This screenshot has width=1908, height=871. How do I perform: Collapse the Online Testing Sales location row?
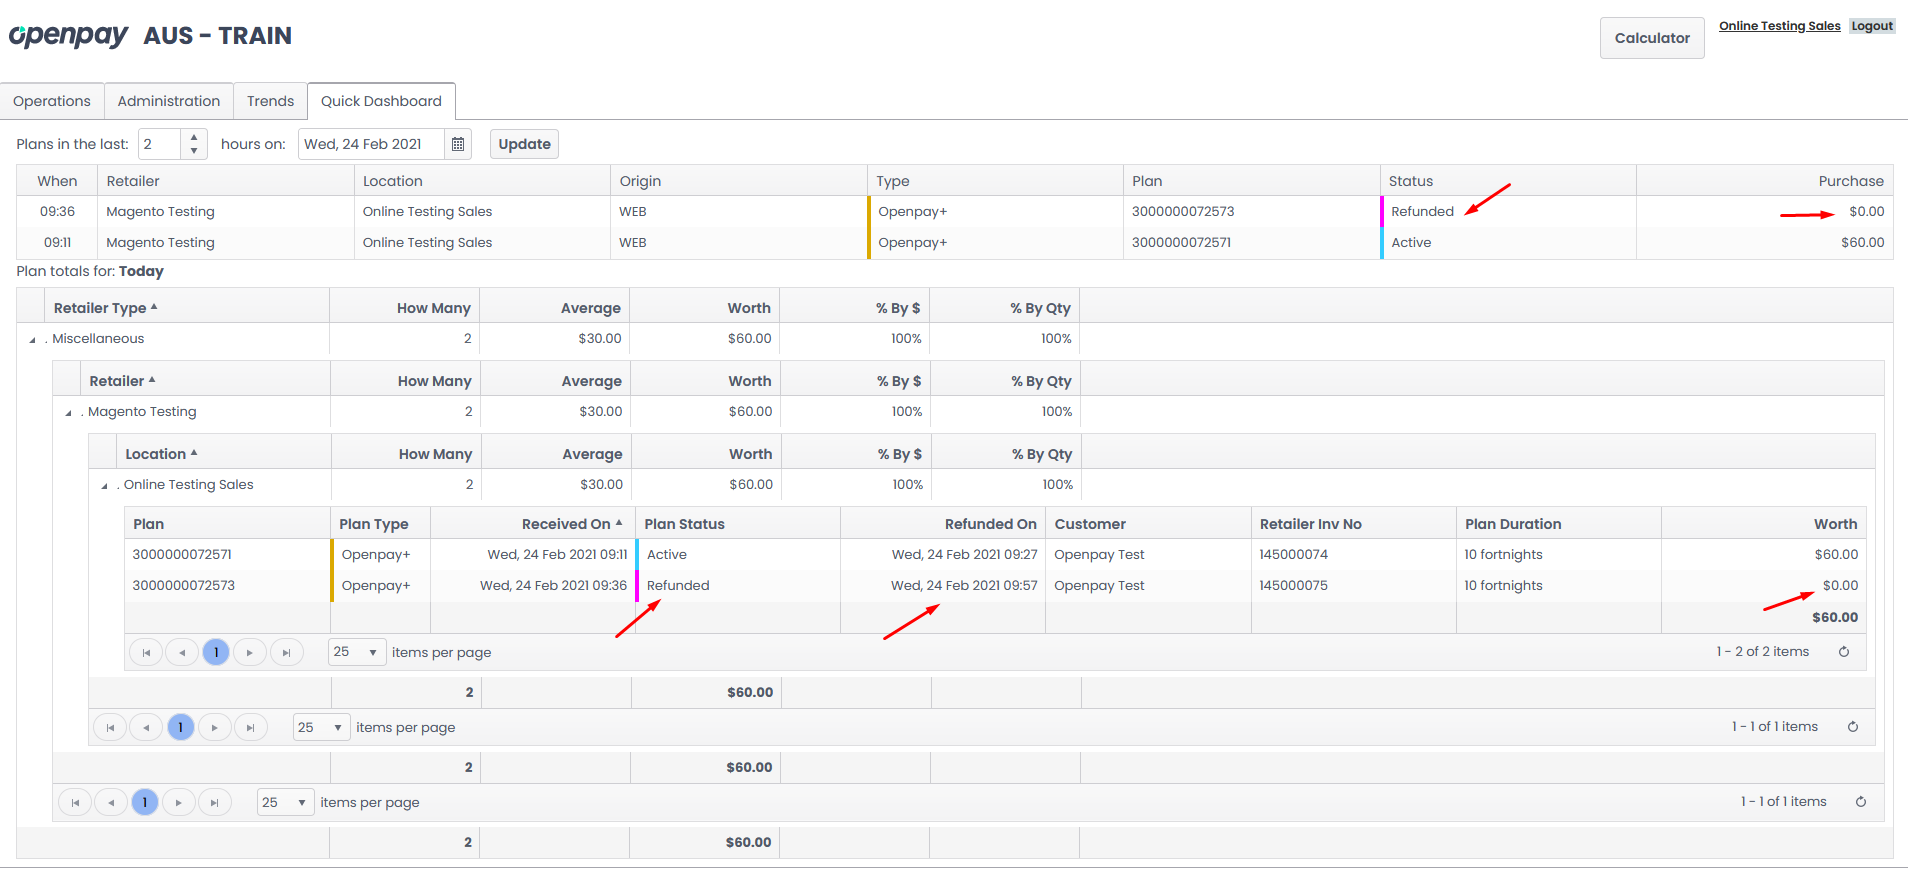(x=104, y=486)
